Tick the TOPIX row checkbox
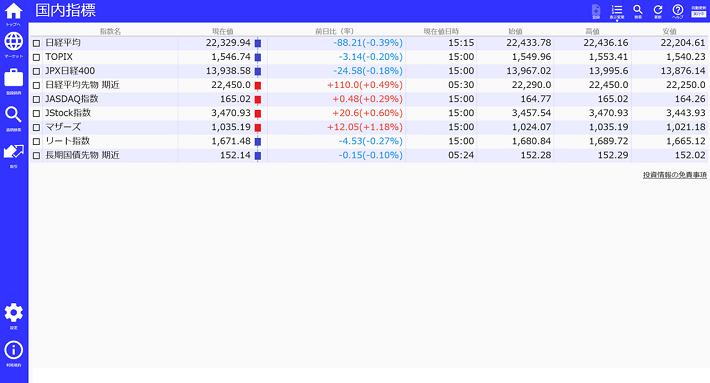 (x=37, y=57)
